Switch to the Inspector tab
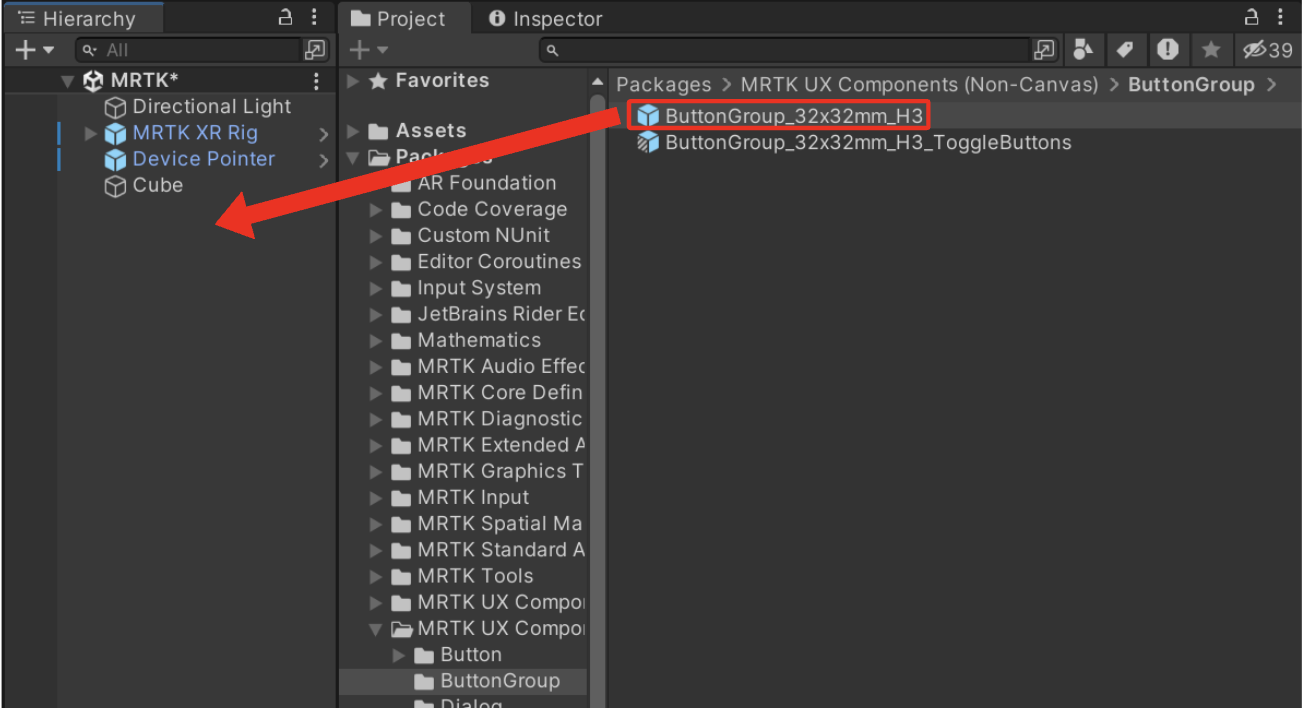Screen dimensions: 1302x708 [x=545, y=18]
